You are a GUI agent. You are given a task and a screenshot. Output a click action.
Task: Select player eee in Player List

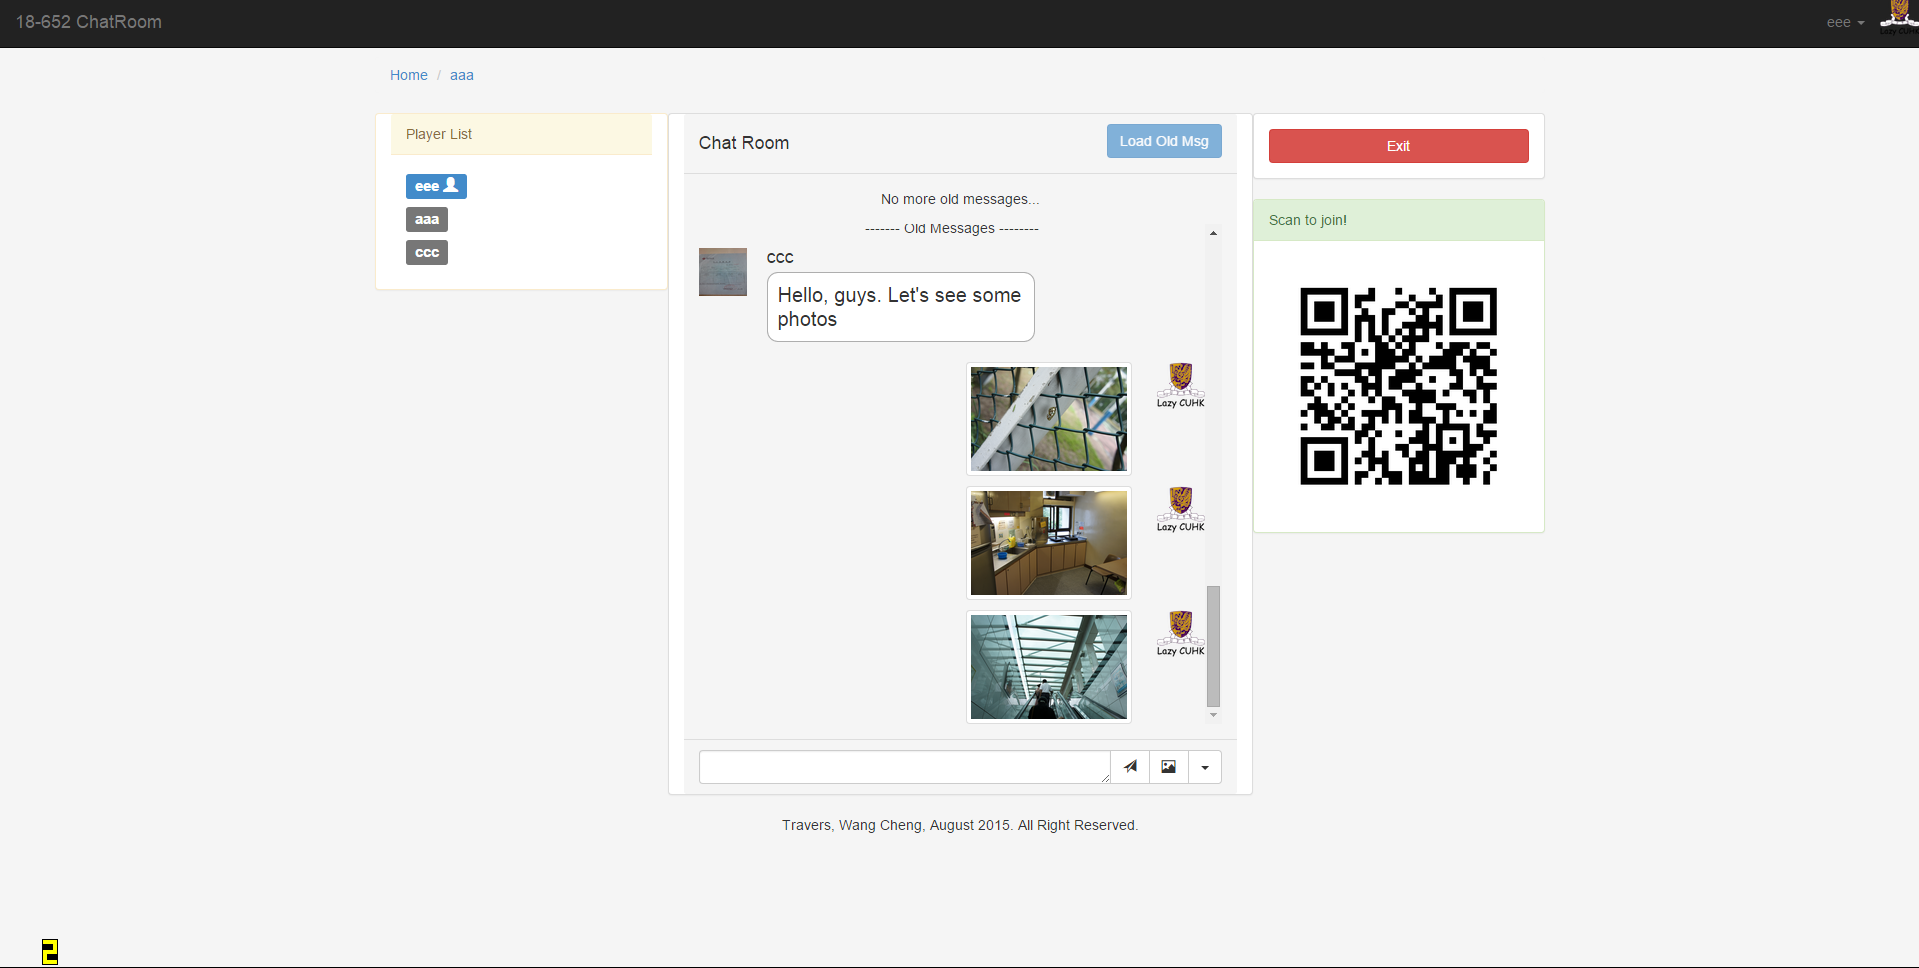[x=436, y=186]
